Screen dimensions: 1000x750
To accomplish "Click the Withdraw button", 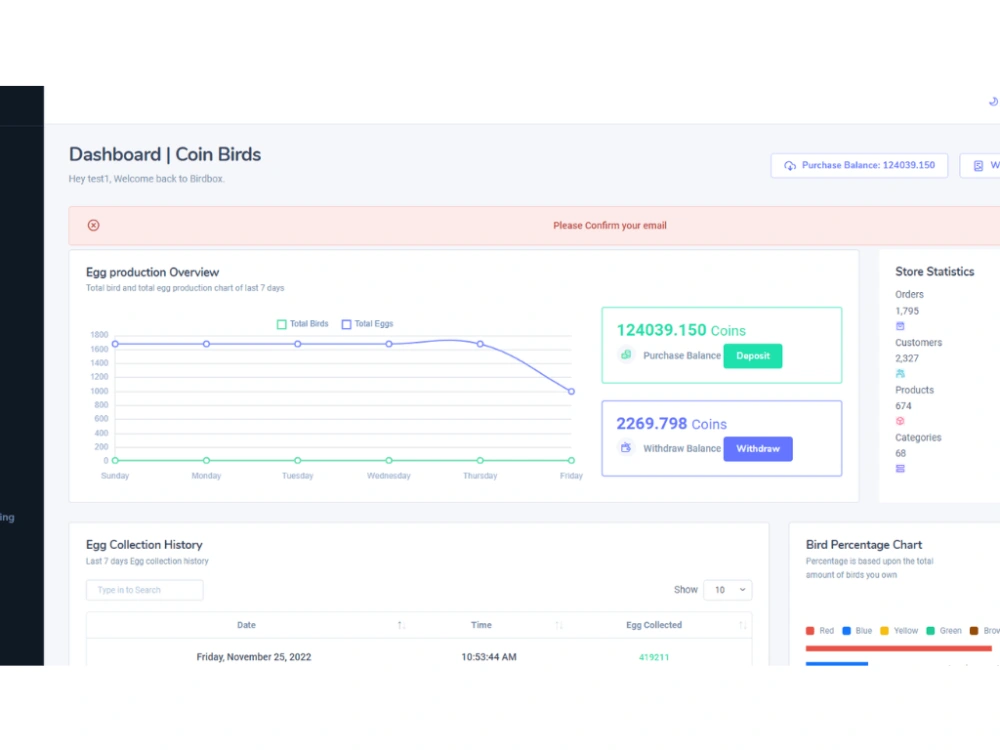I will 758,449.
